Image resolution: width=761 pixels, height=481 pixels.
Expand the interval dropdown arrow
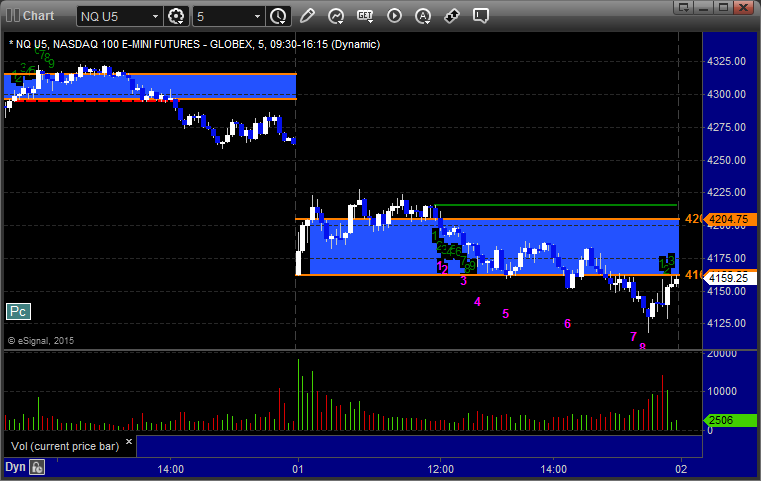coord(258,17)
